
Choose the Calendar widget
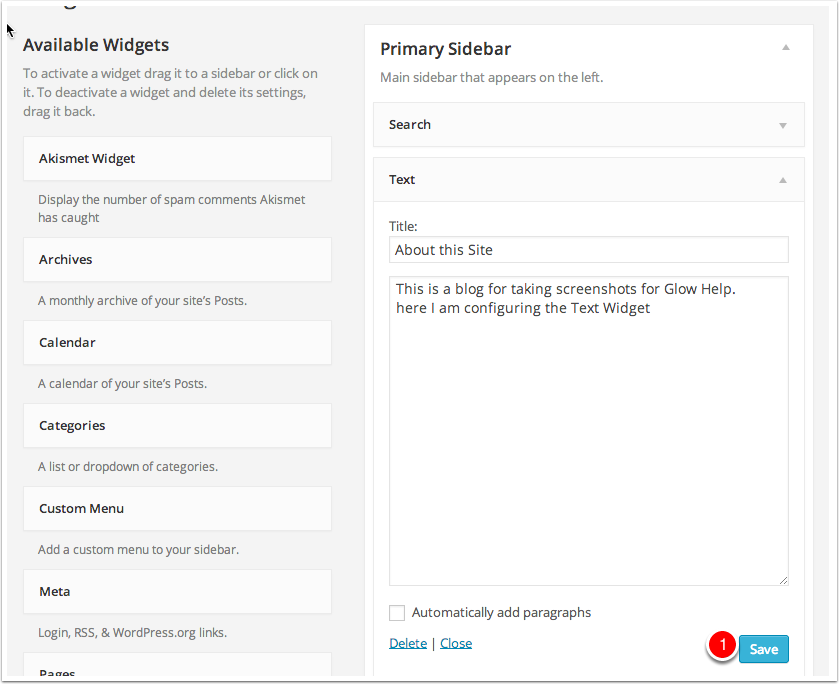177,343
